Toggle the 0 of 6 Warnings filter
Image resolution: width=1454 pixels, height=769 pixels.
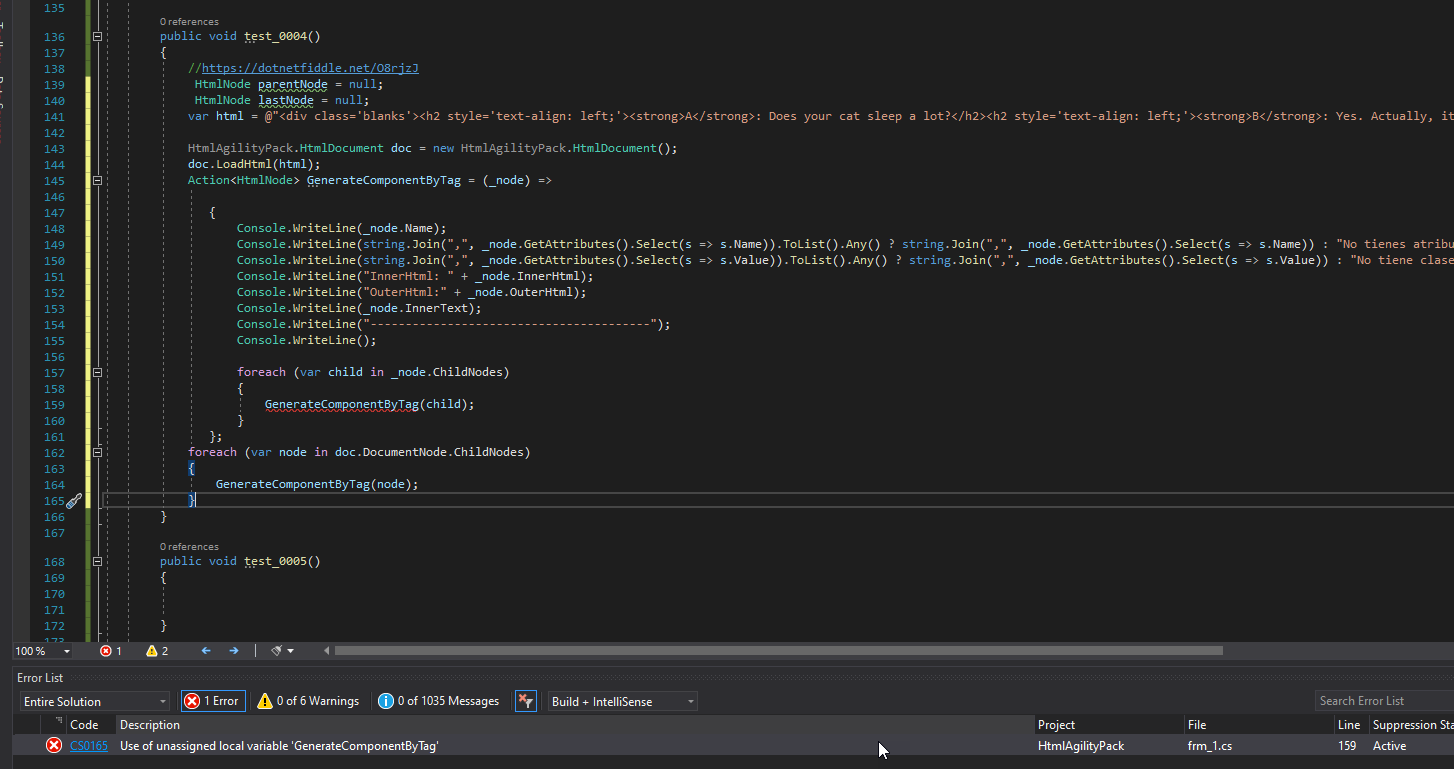tap(308, 701)
